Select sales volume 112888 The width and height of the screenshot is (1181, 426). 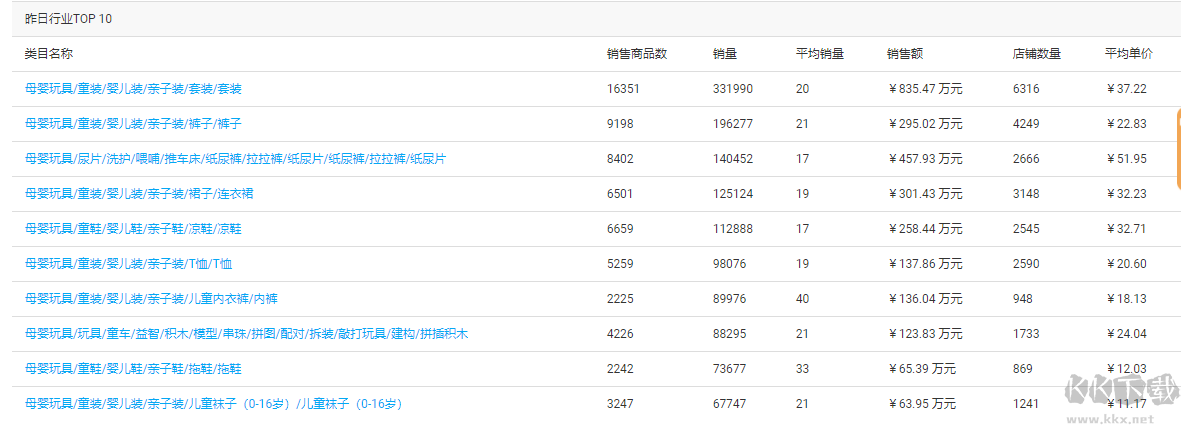click(x=733, y=229)
